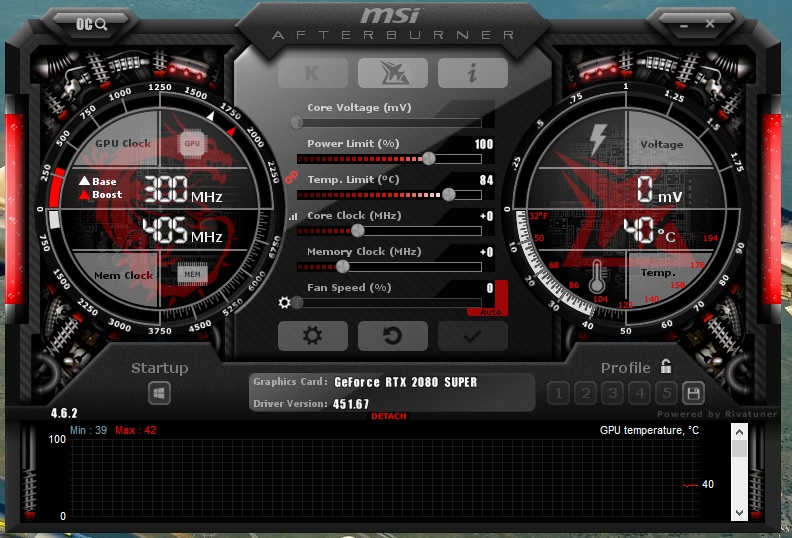The width and height of the screenshot is (792, 538).
Task: Click the GPU temperature, °C graph label
Action: (x=650, y=430)
